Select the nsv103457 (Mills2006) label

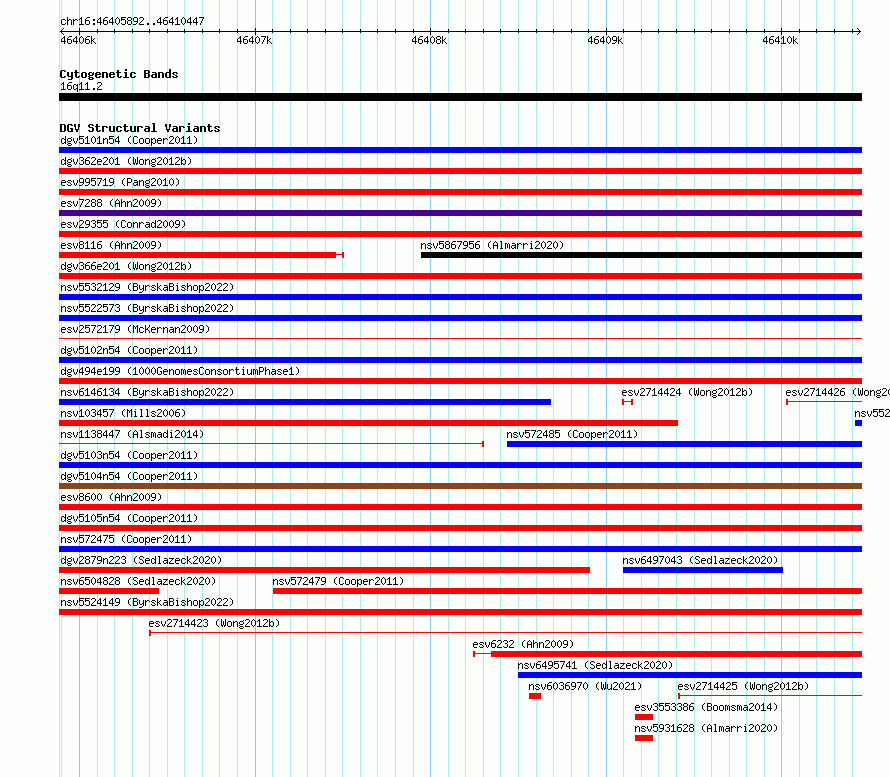123,413
